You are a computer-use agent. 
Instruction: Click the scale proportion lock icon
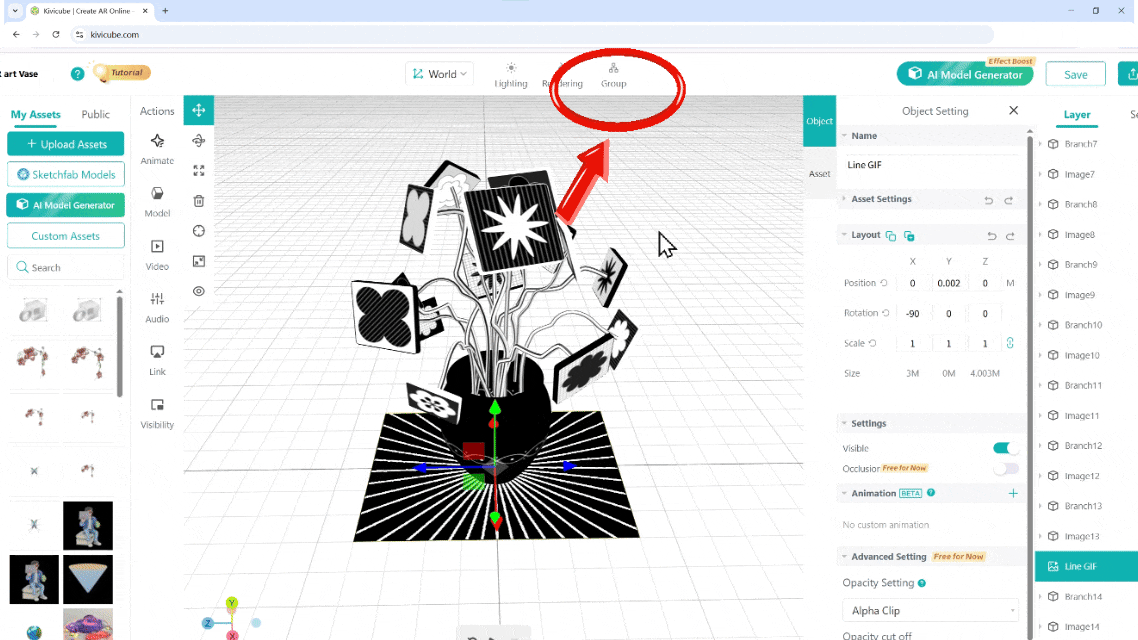1010,343
